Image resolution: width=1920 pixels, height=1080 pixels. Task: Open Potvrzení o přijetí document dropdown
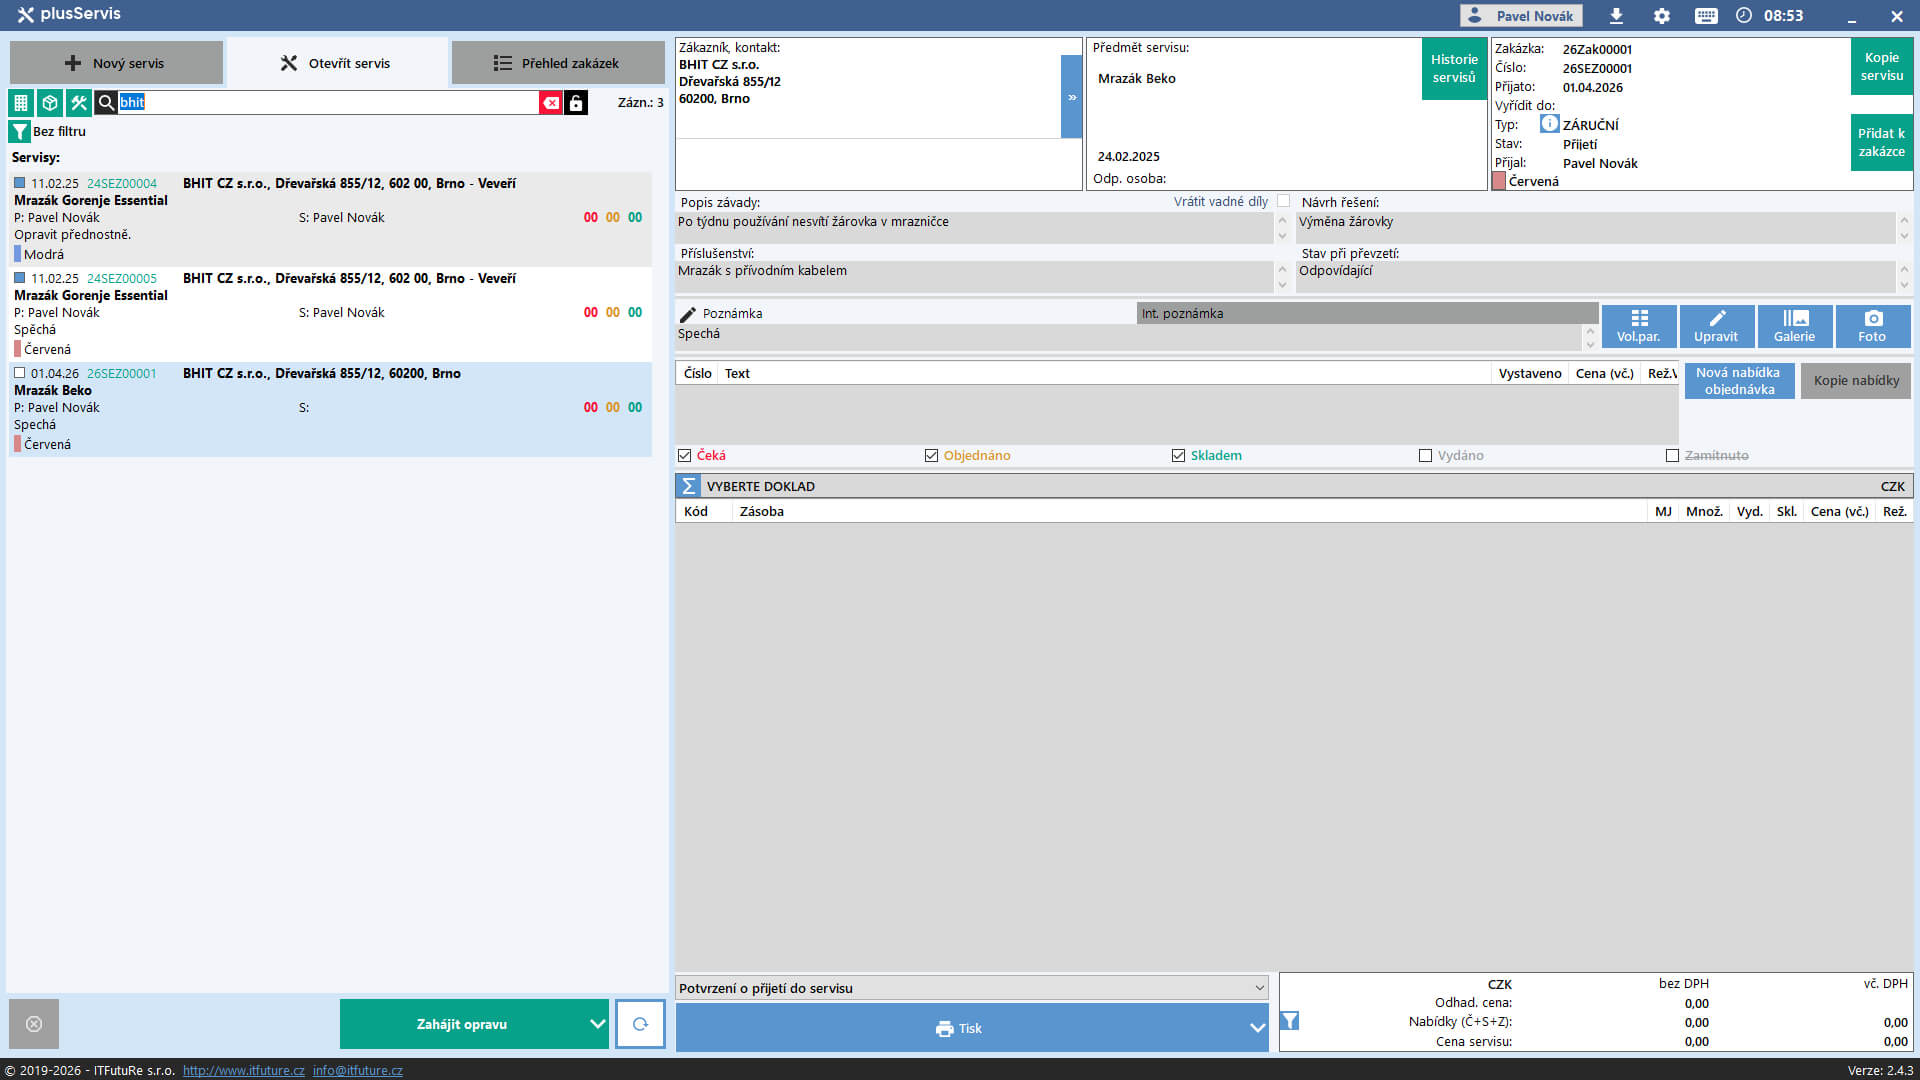tap(1259, 988)
